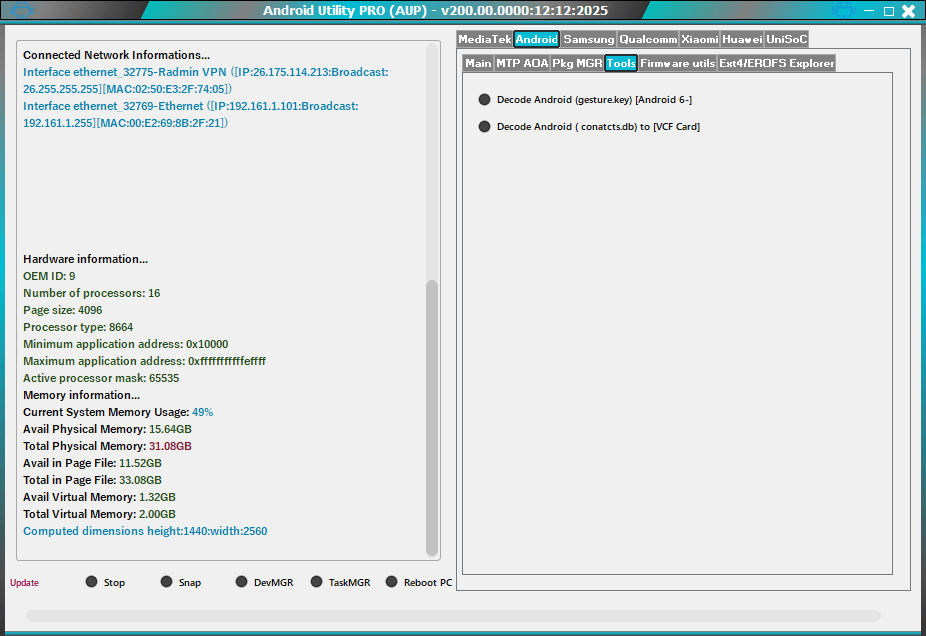Click the Stop radio button
Image resolution: width=926 pixels, height=636 pixels.
[x=91, y=582]
